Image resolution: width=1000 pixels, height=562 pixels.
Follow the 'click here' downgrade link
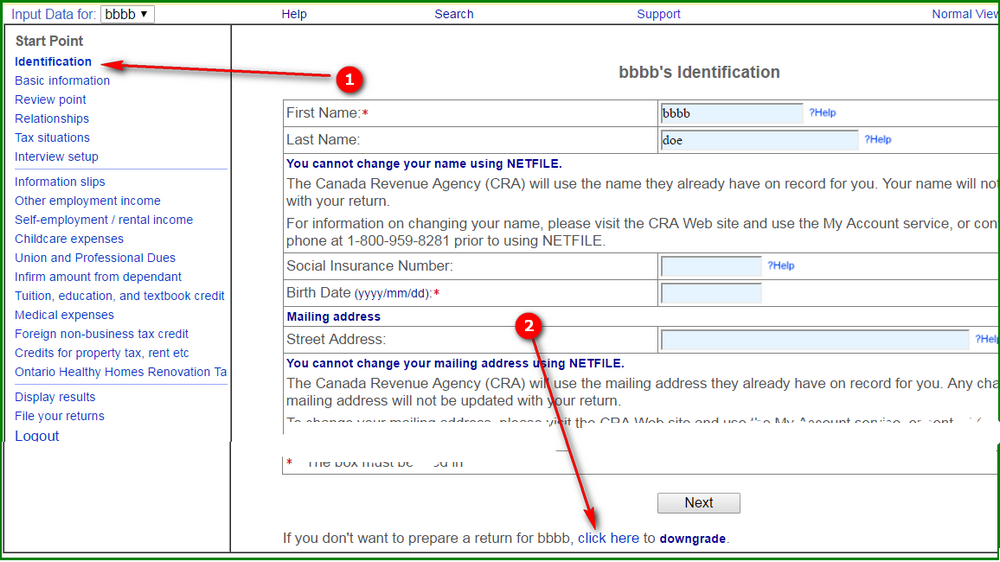(608, 538)
